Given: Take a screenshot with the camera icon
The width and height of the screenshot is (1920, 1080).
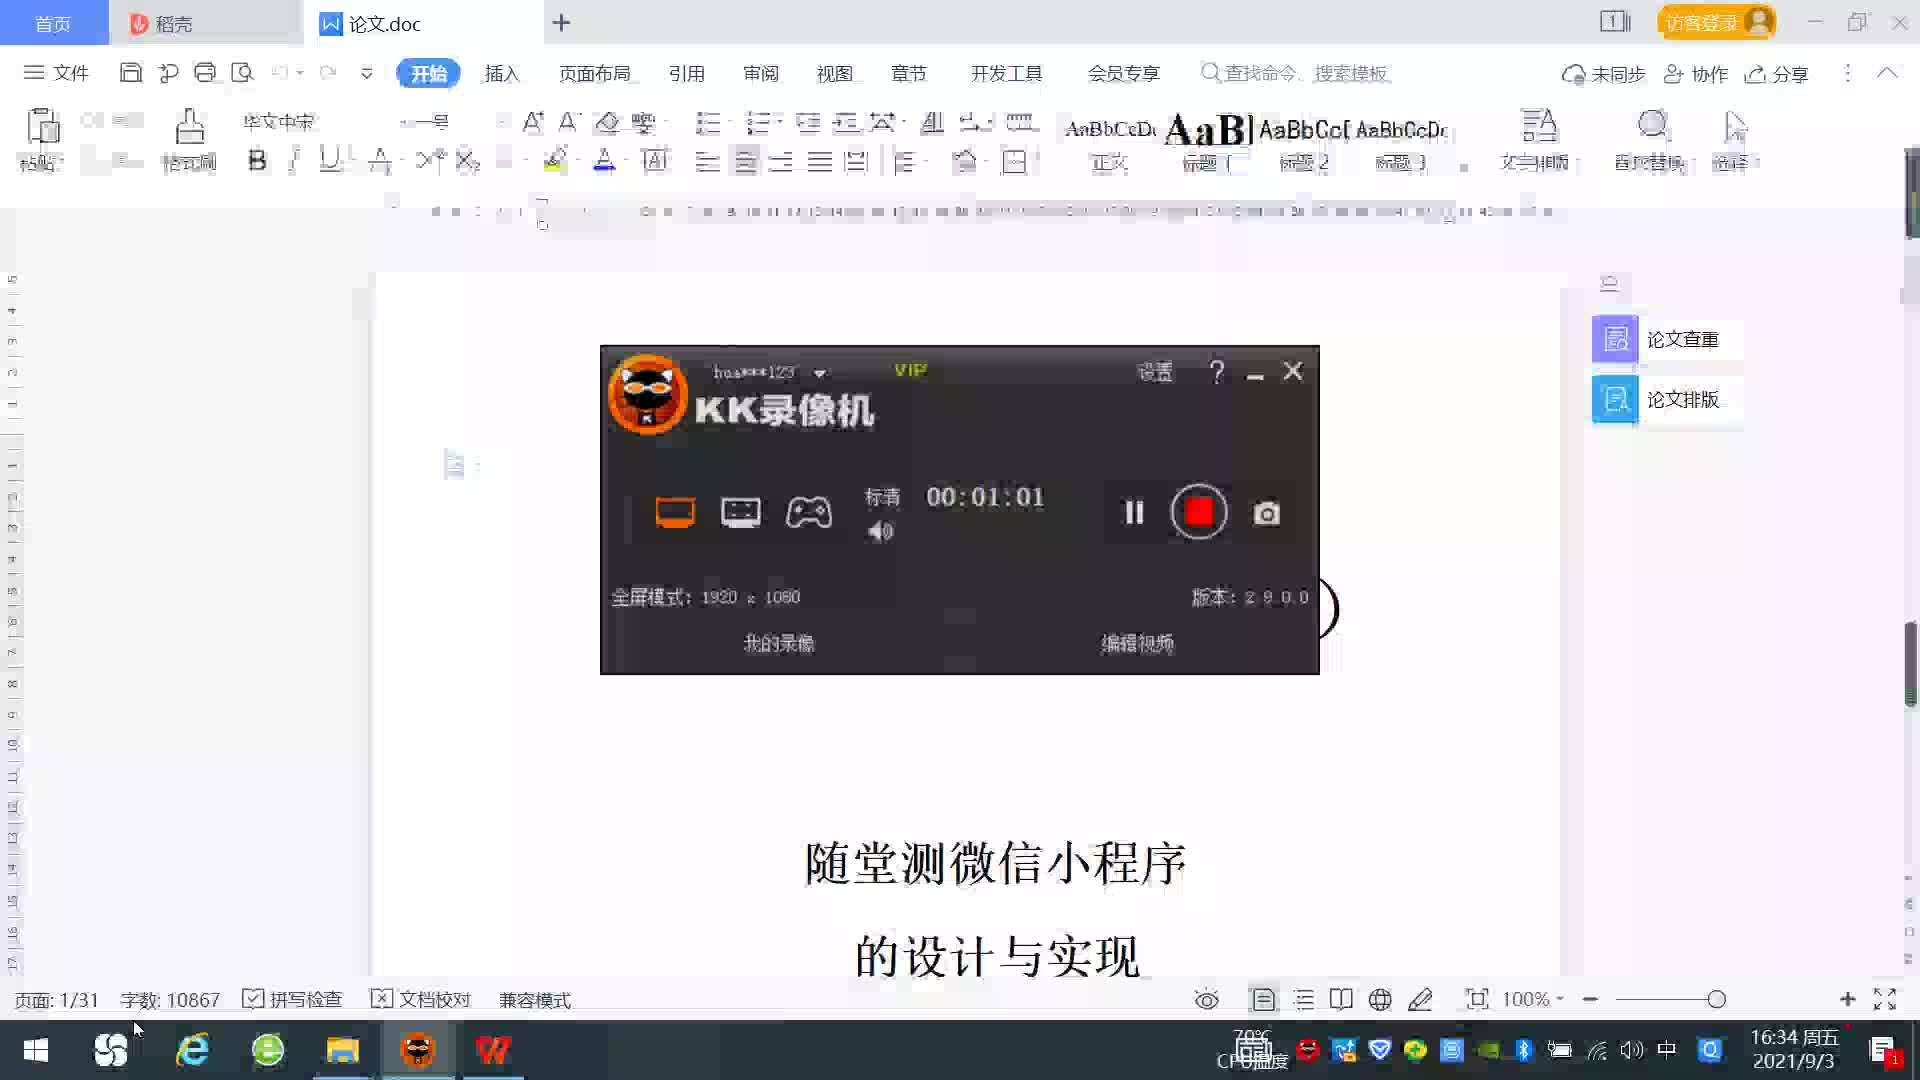Looking at the screenshot, I should (1266, 514).
